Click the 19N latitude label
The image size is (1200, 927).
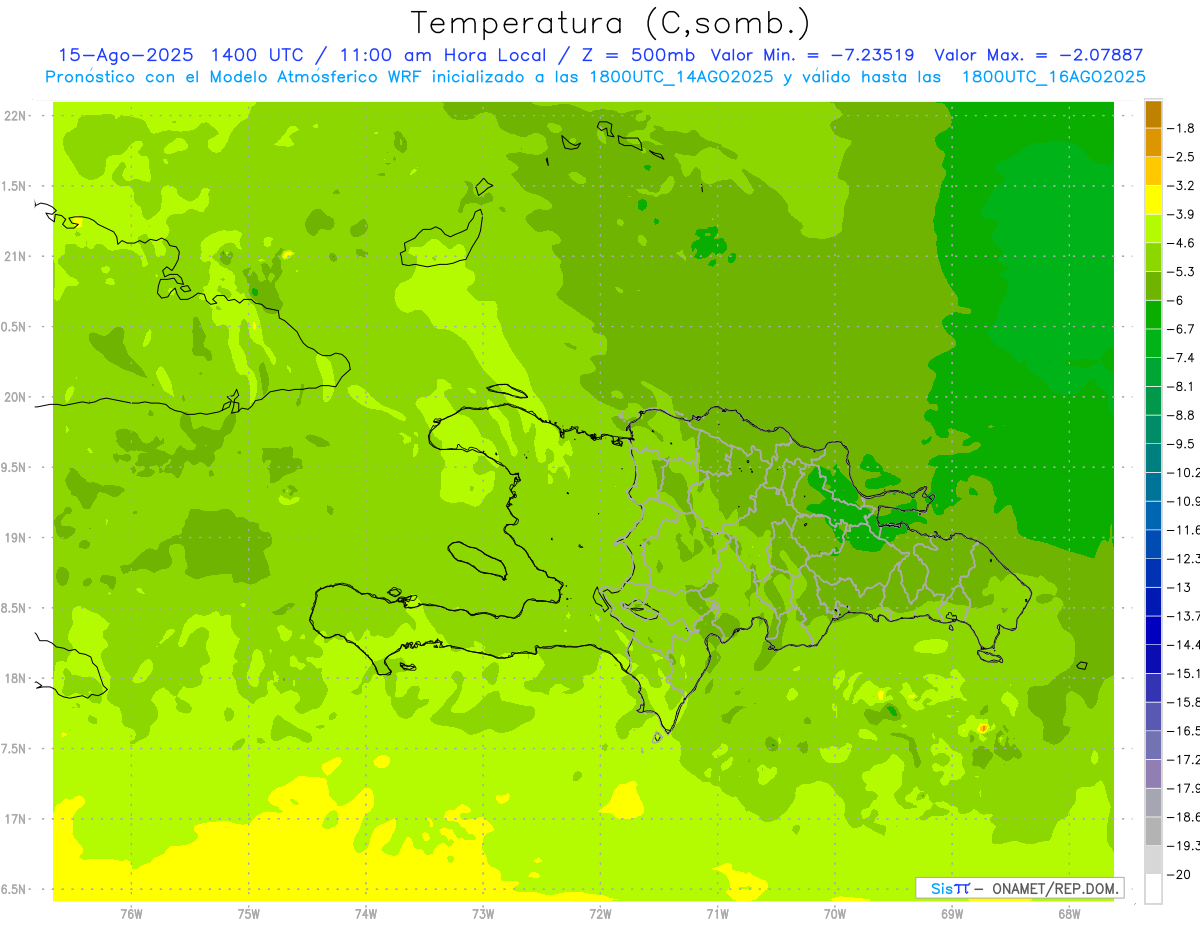tap(16, 538)
